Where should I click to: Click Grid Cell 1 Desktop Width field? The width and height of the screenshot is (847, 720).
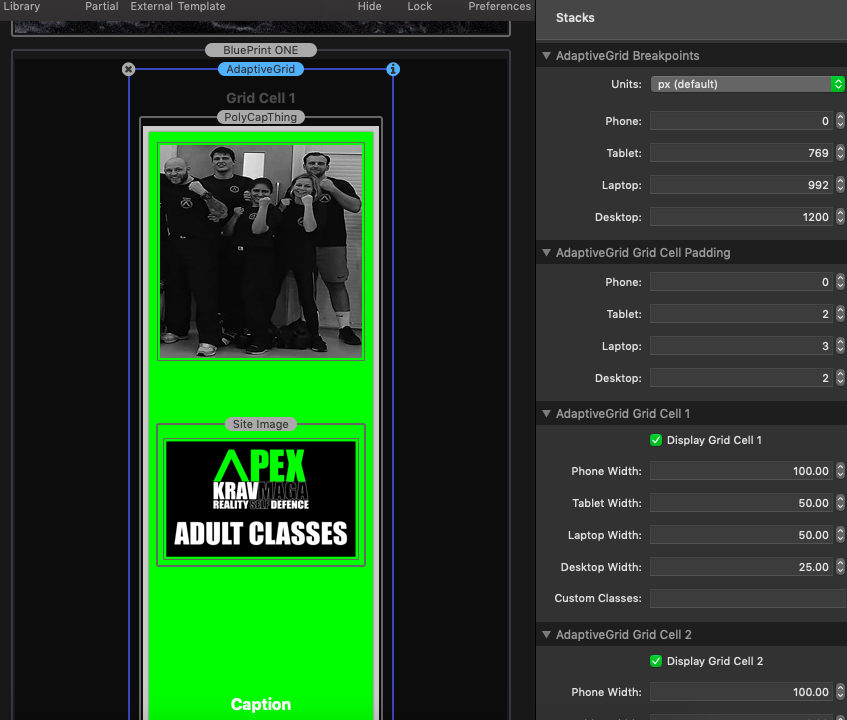[741, 567]
